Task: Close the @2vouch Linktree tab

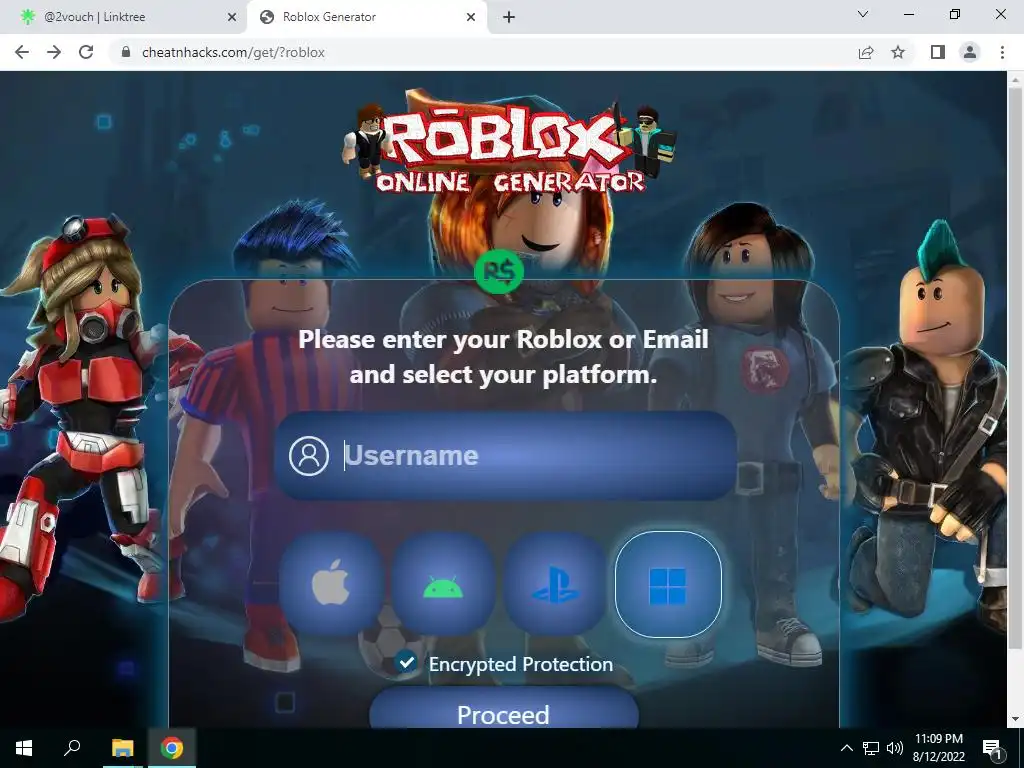Action: pyautogui.click(x=232, y=17)
